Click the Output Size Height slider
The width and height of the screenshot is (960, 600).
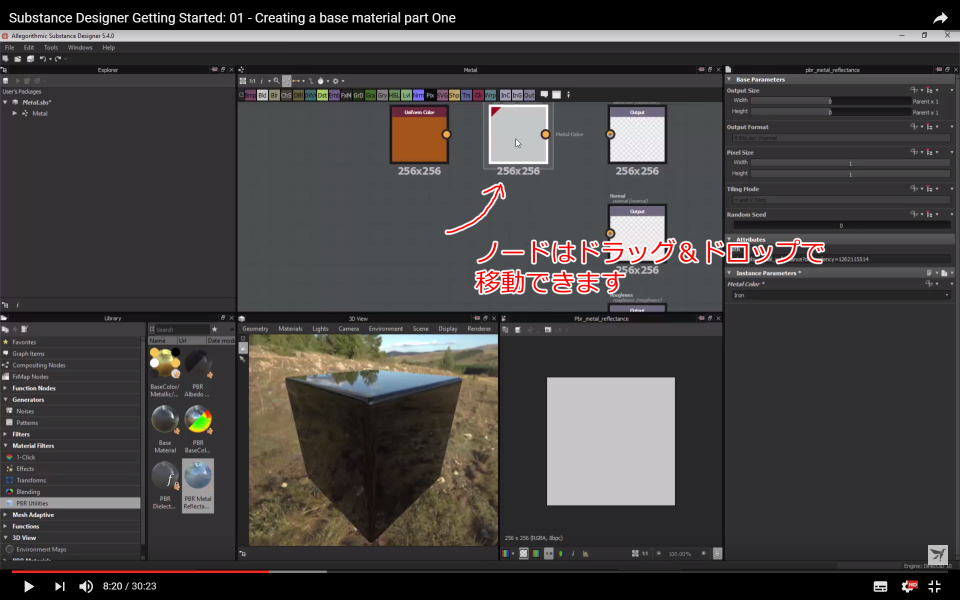click(x=831, y=112)
